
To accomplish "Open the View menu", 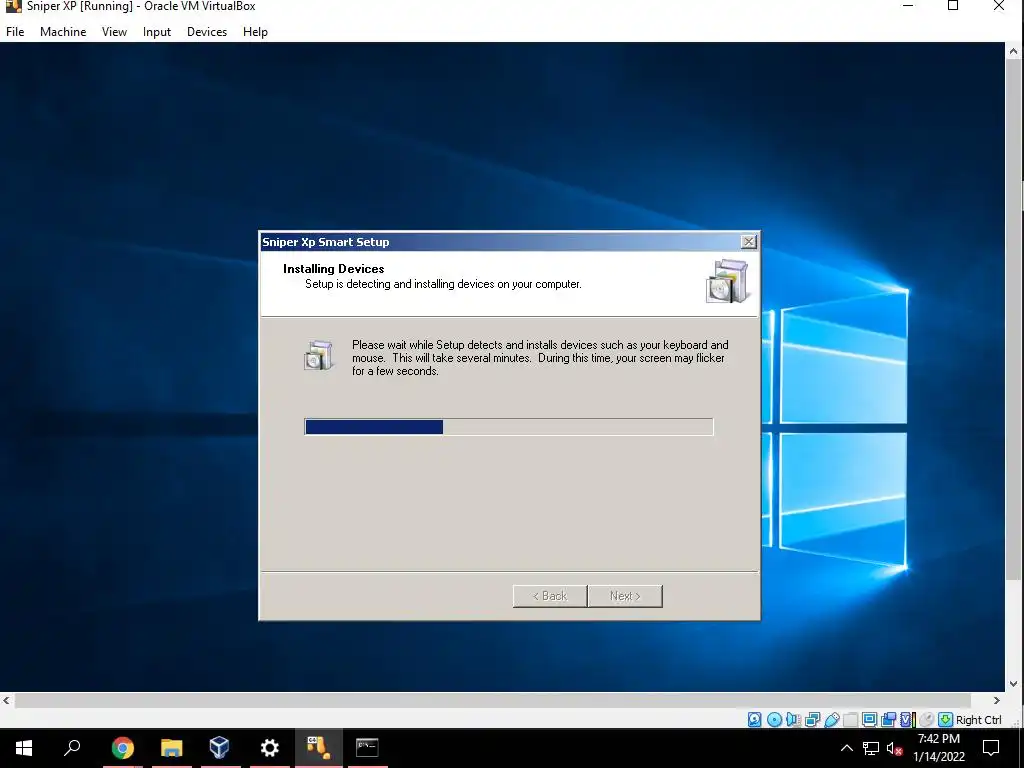I will point(114,31).
